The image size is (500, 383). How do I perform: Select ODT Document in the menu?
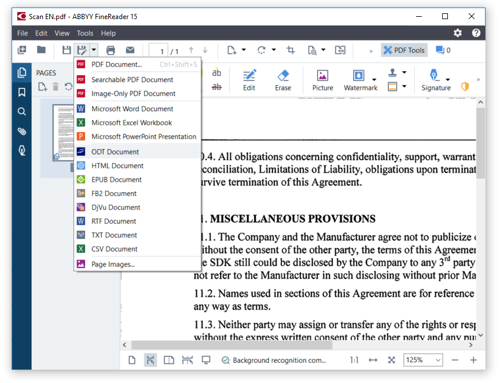point(138,152)
